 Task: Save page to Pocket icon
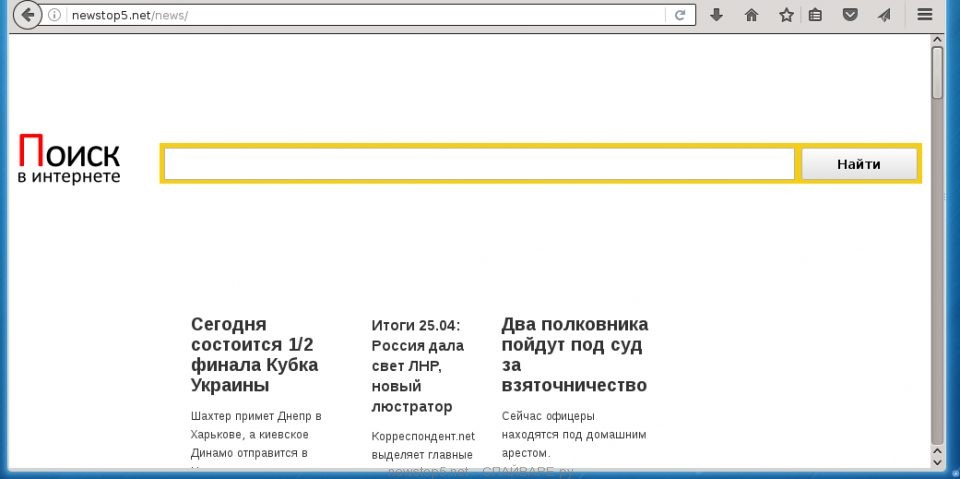click(849, 15)
